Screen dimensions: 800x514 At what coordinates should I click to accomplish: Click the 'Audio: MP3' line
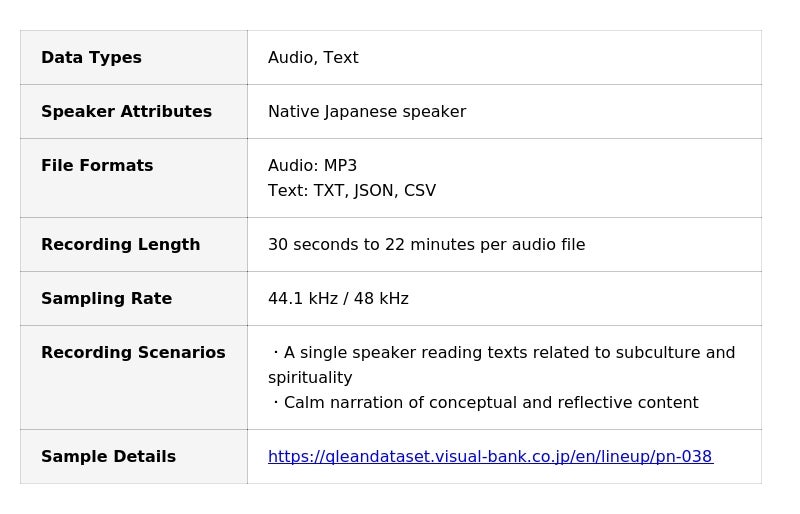coord(312,166)
